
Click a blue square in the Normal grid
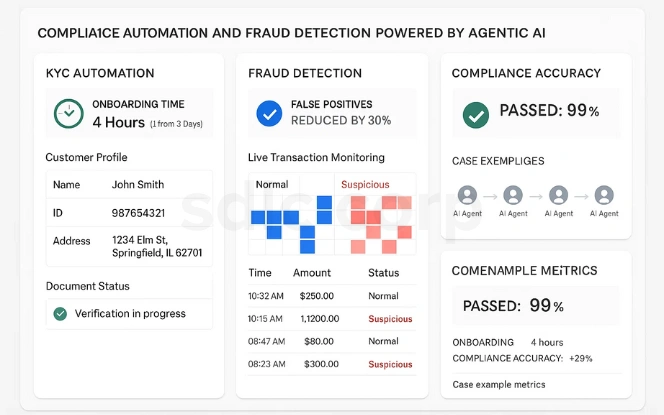258,217
